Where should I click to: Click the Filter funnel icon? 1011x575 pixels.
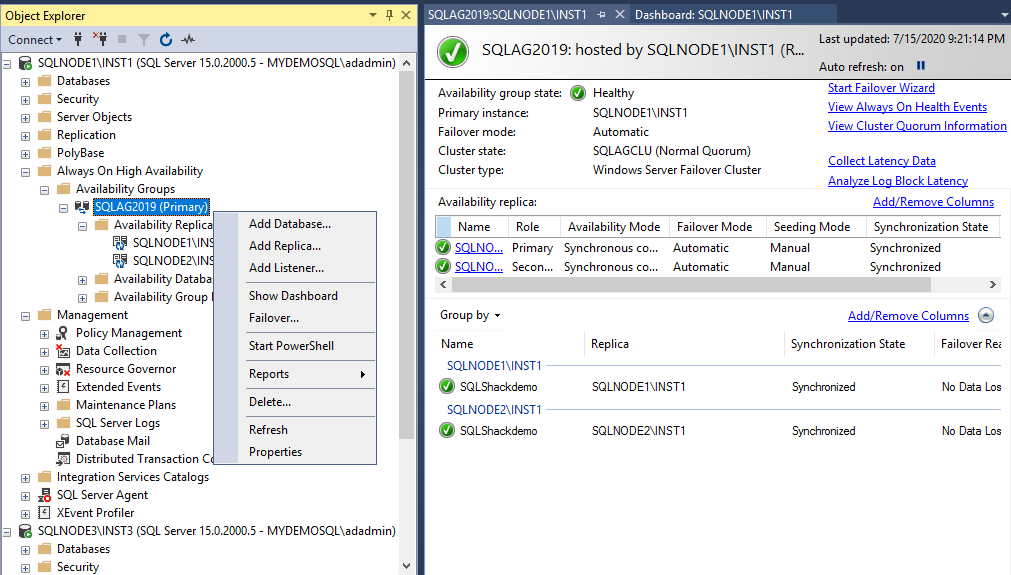[x=144, y=40]
